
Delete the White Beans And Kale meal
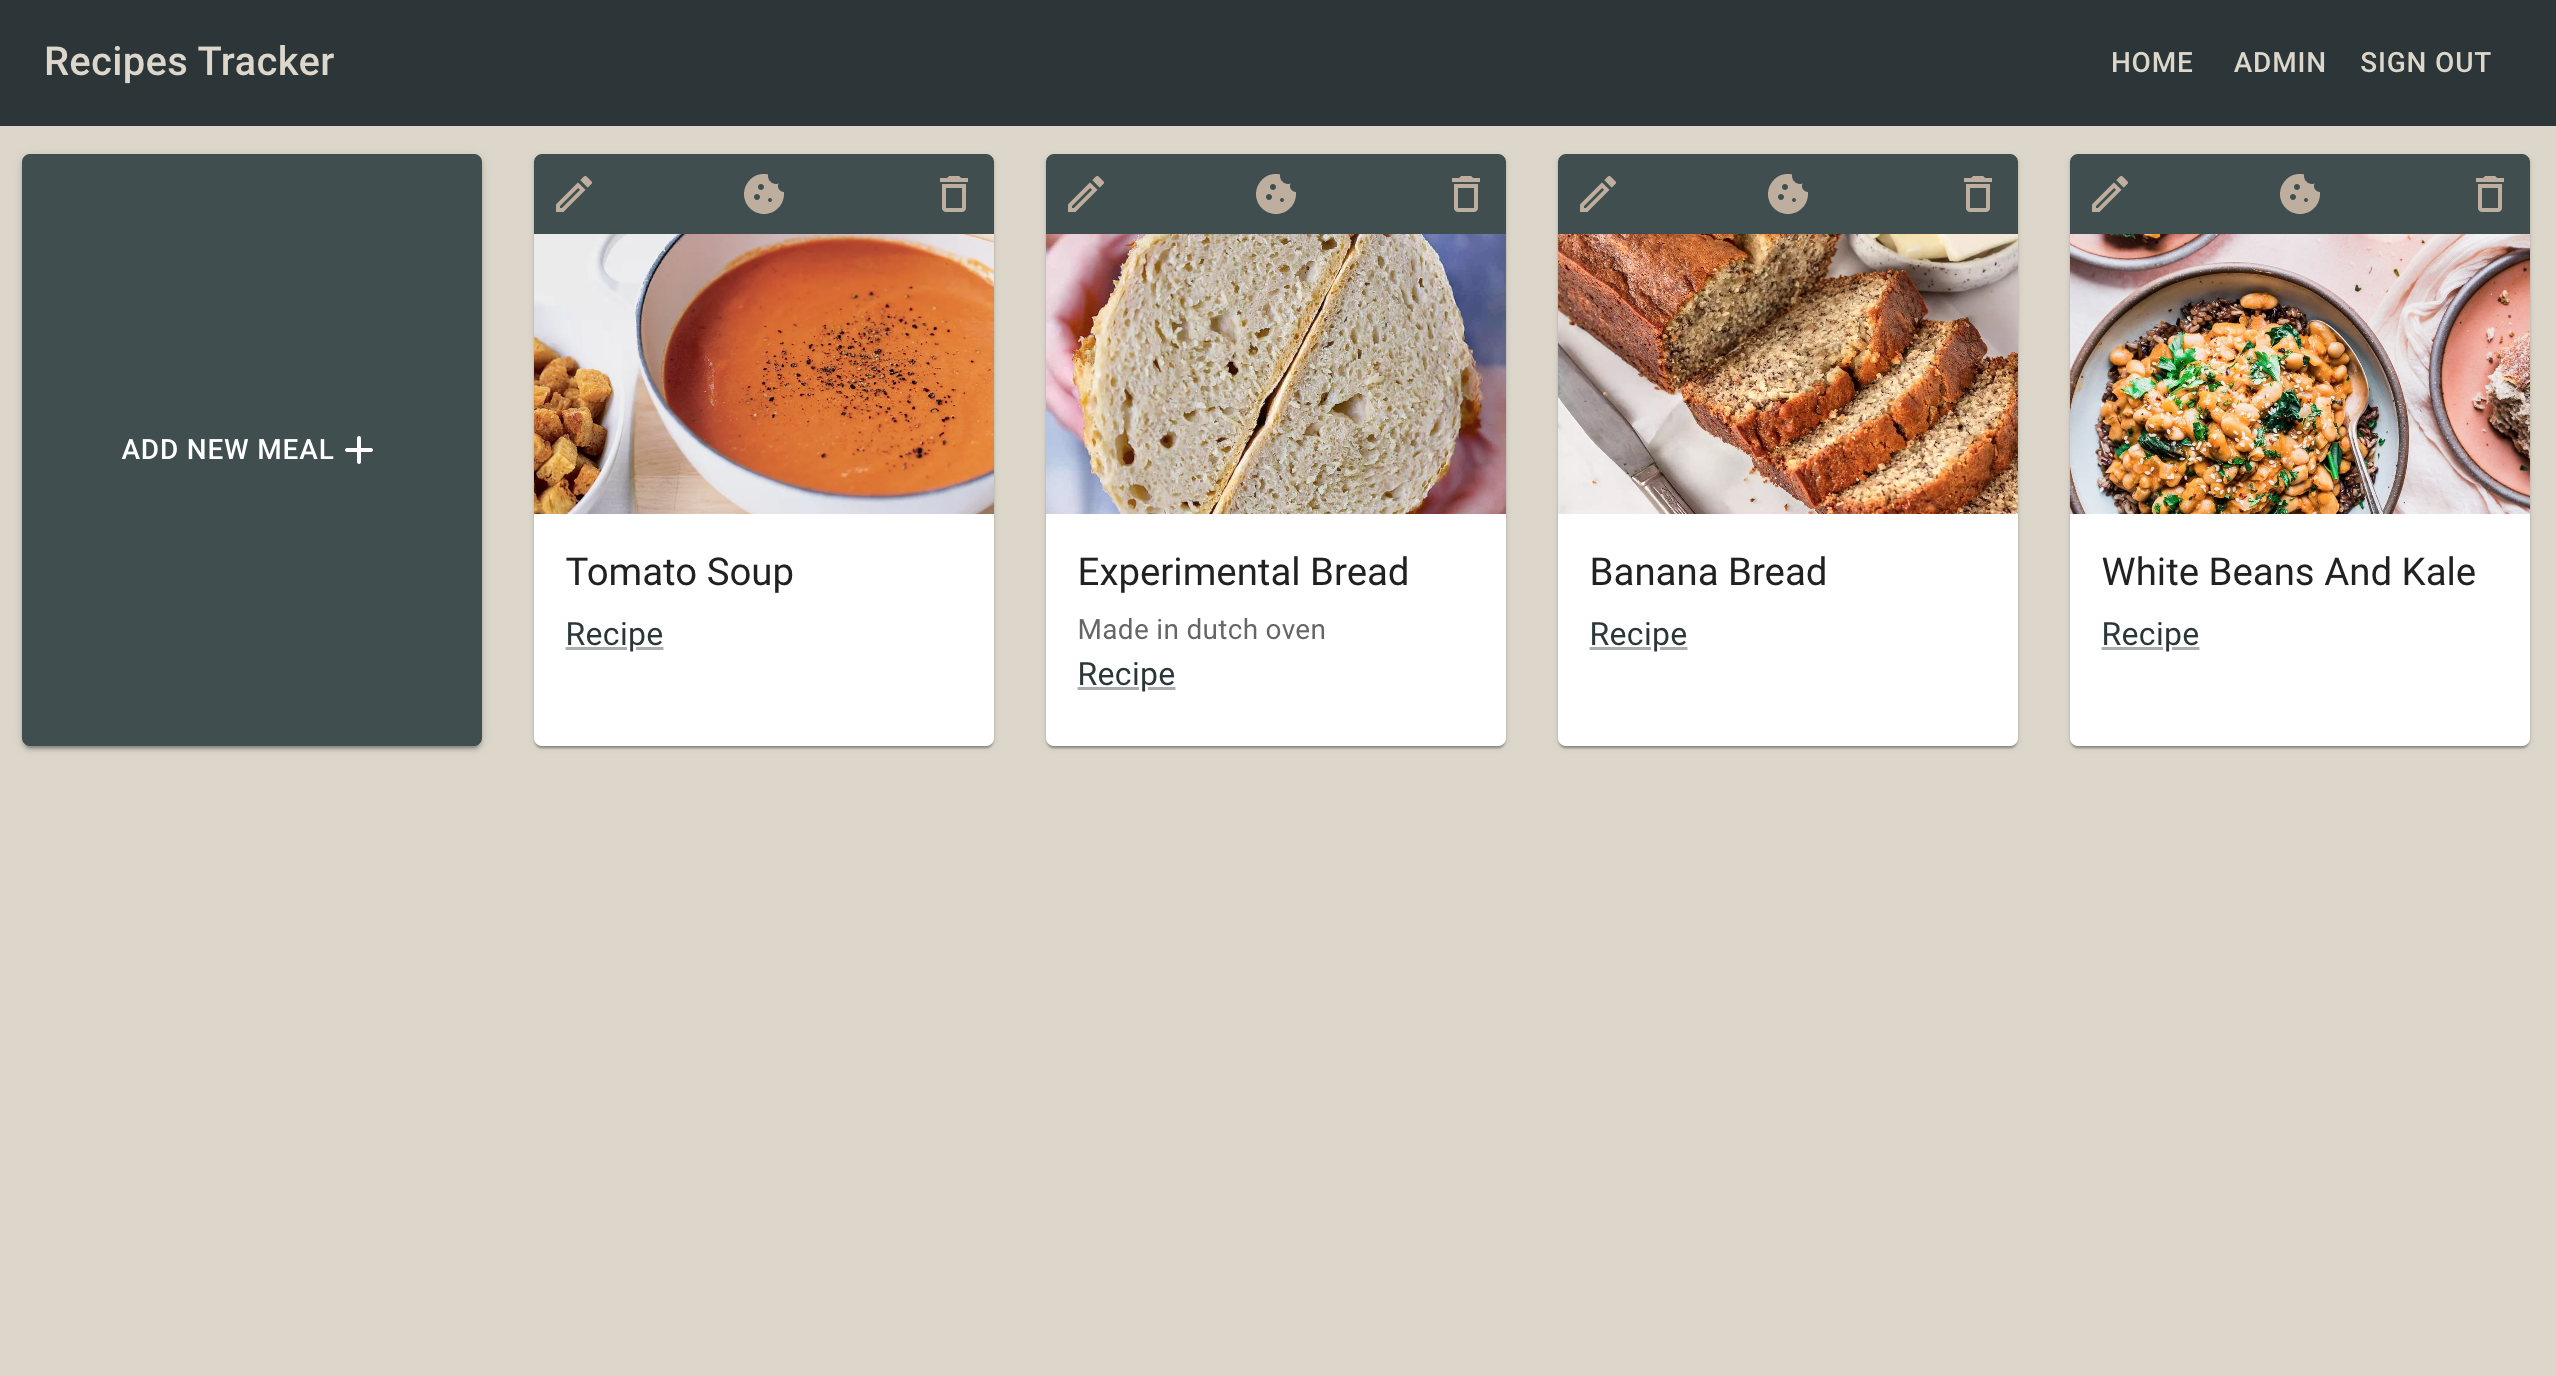pos(2487,193)
